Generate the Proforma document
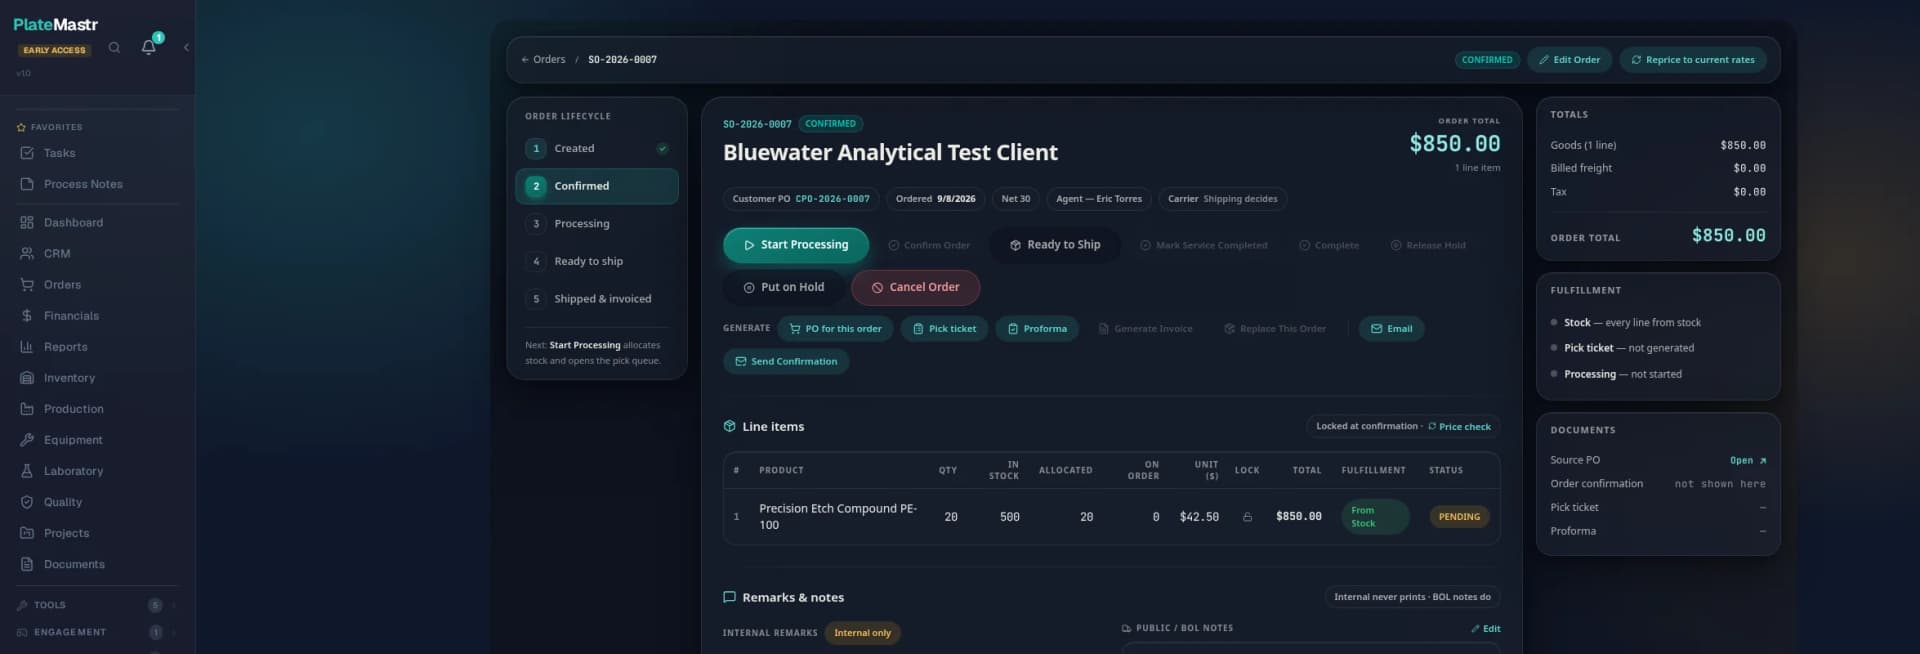Screen dimensions: 1920x654 [1037, 328]
